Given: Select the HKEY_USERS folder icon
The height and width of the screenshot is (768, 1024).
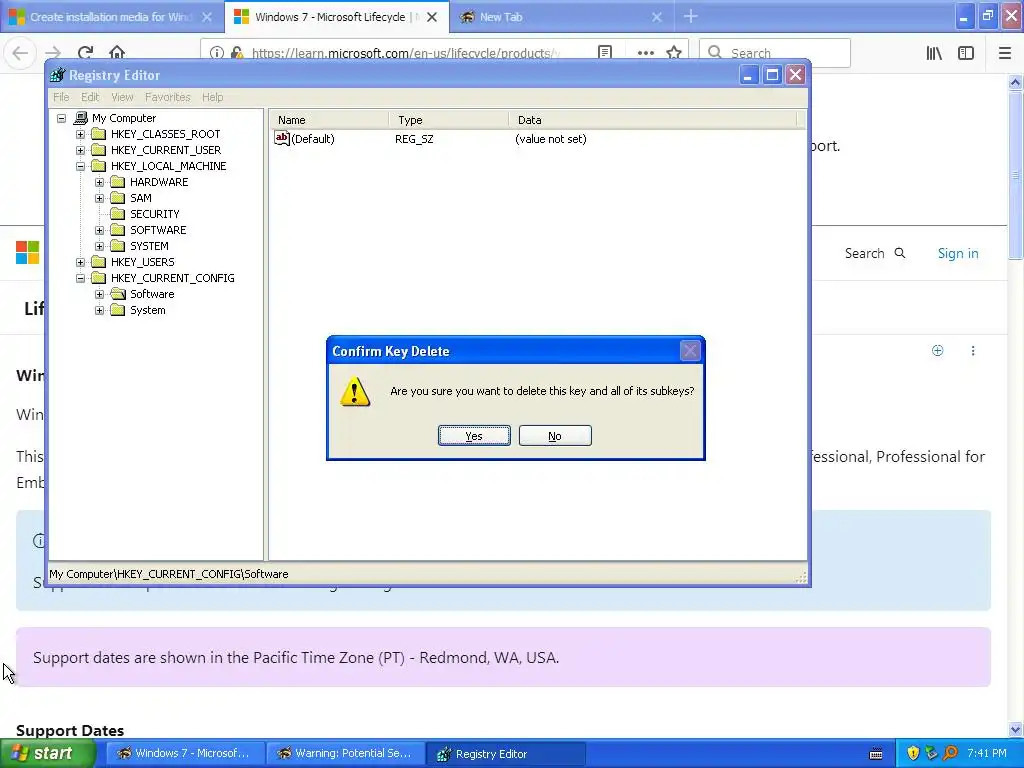Looking at the screenshot, I should [x=99, y=262].
